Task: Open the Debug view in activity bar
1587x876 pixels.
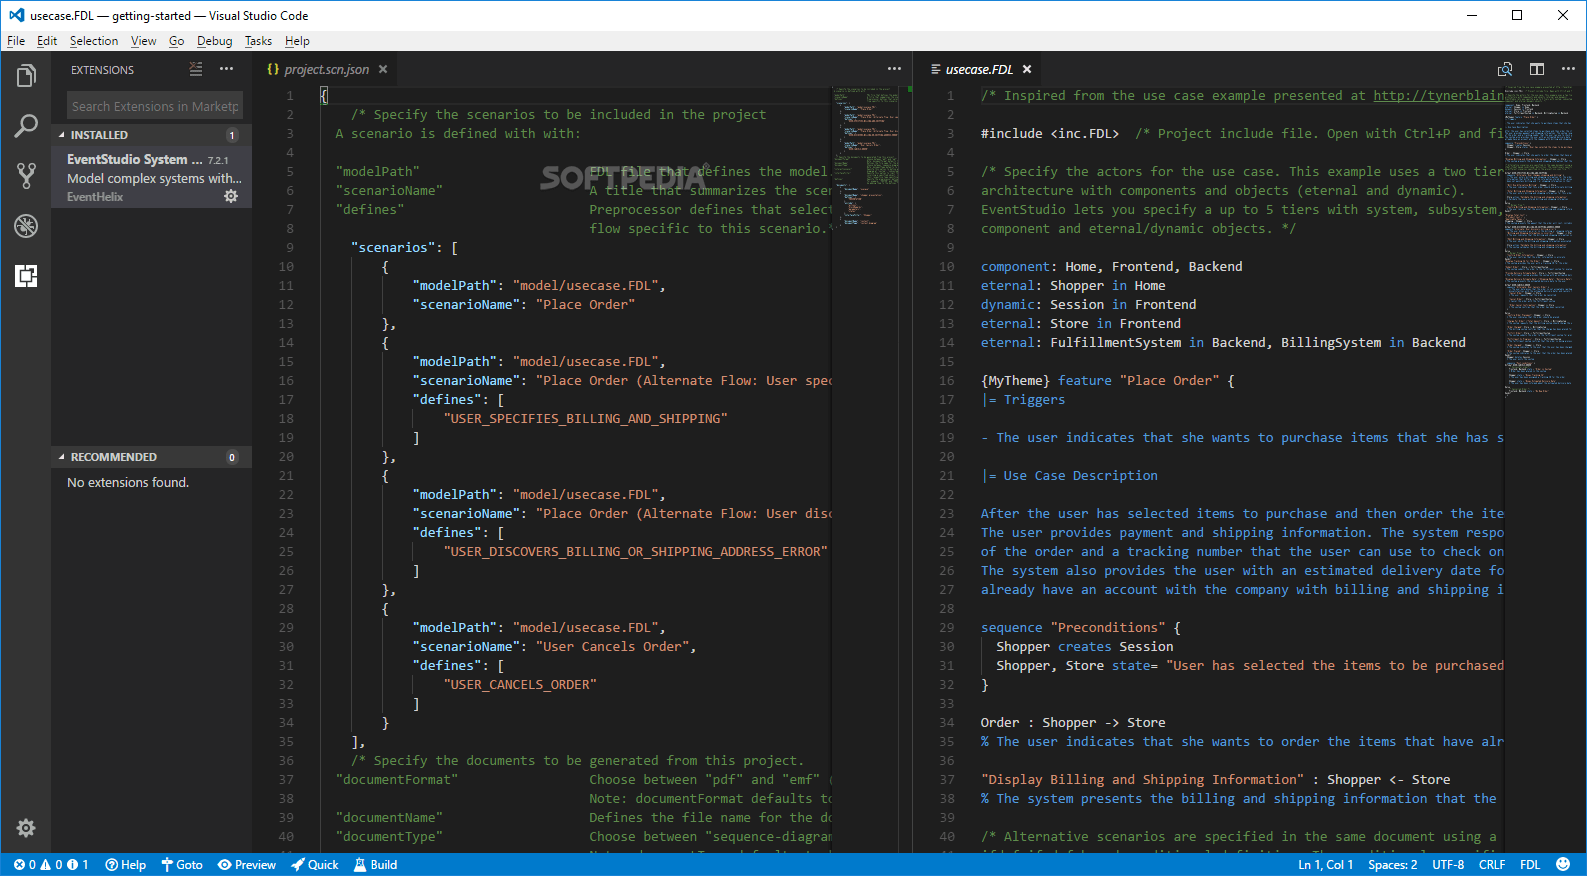Action: pyautogui.click(x=26, y=226)
